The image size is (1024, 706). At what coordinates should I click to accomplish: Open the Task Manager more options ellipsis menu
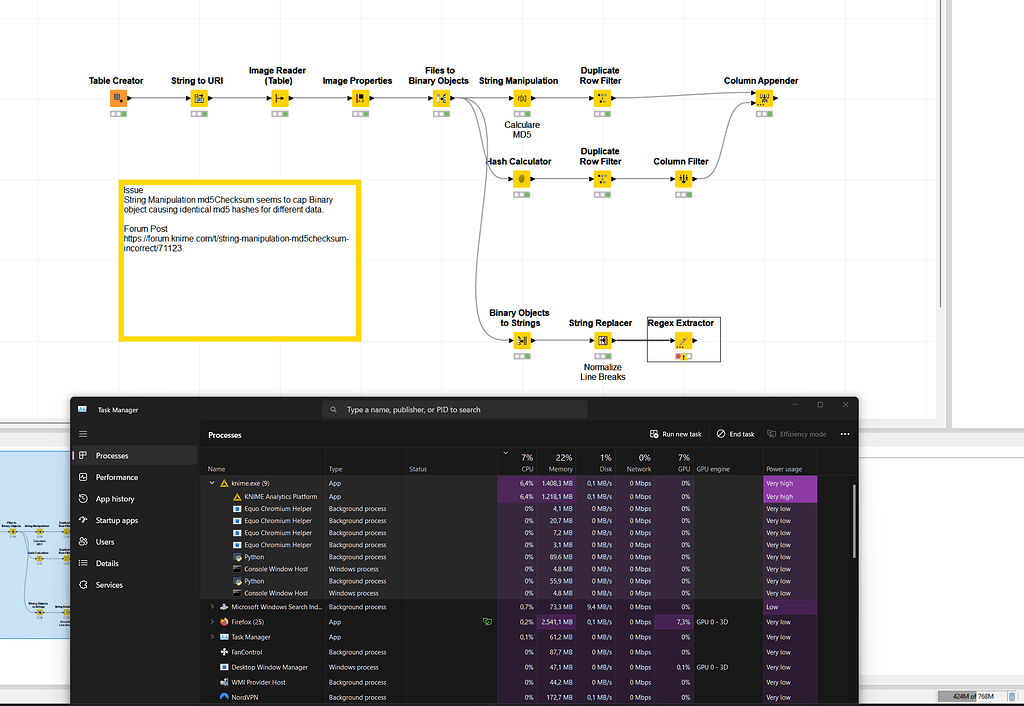point(845,434)
